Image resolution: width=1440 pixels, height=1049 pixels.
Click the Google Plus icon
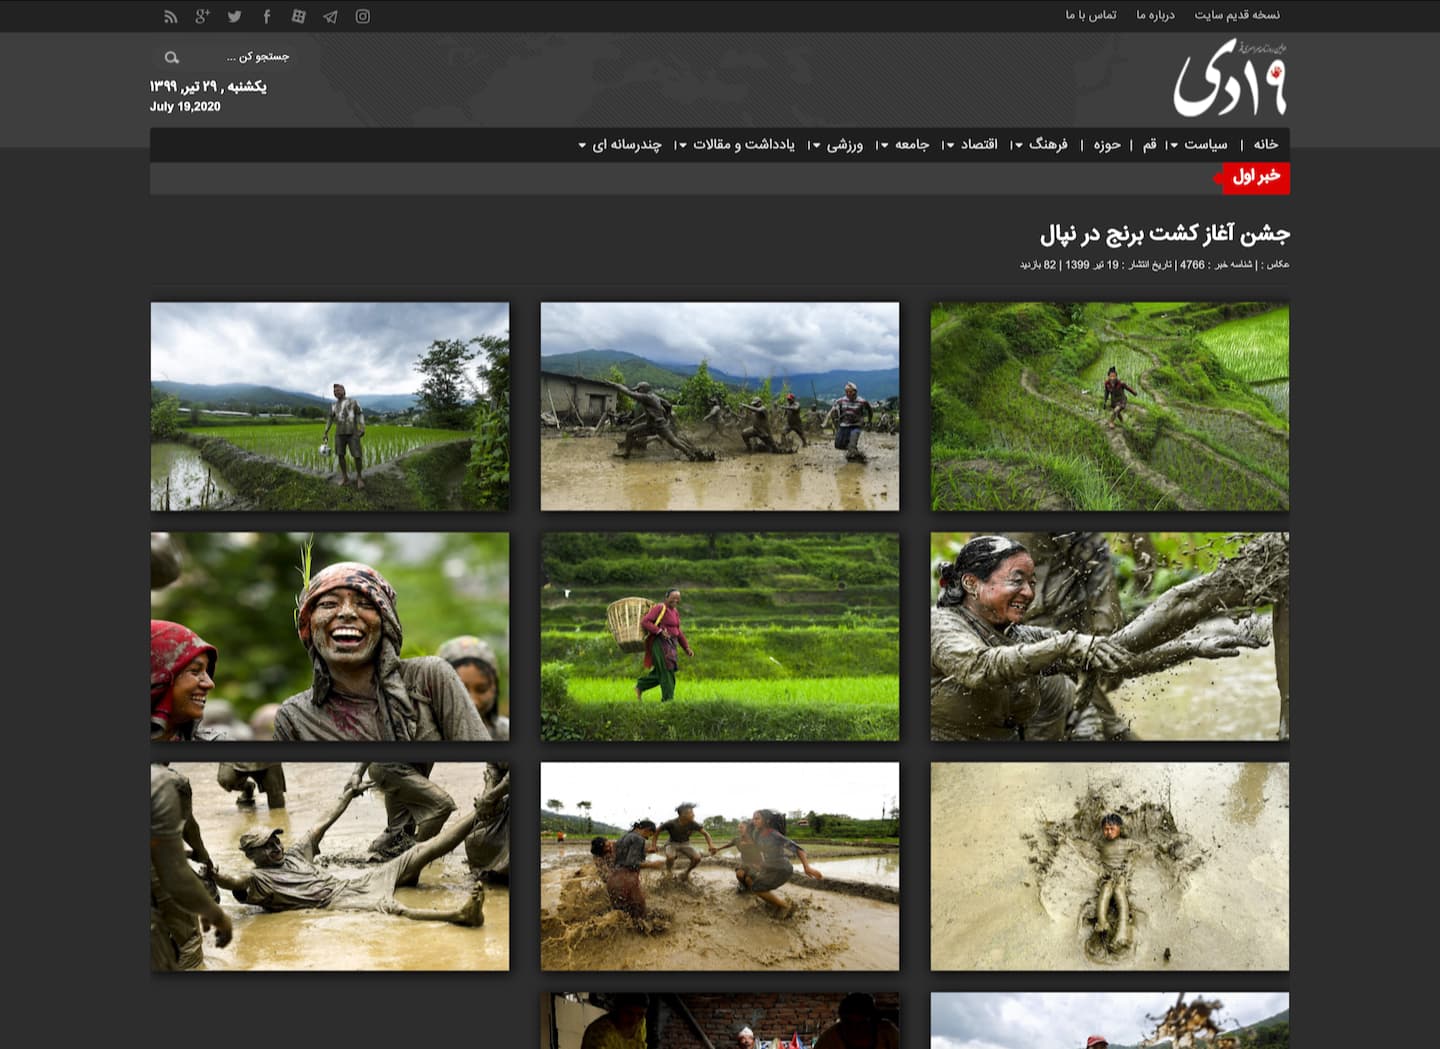tap(203, 16)
